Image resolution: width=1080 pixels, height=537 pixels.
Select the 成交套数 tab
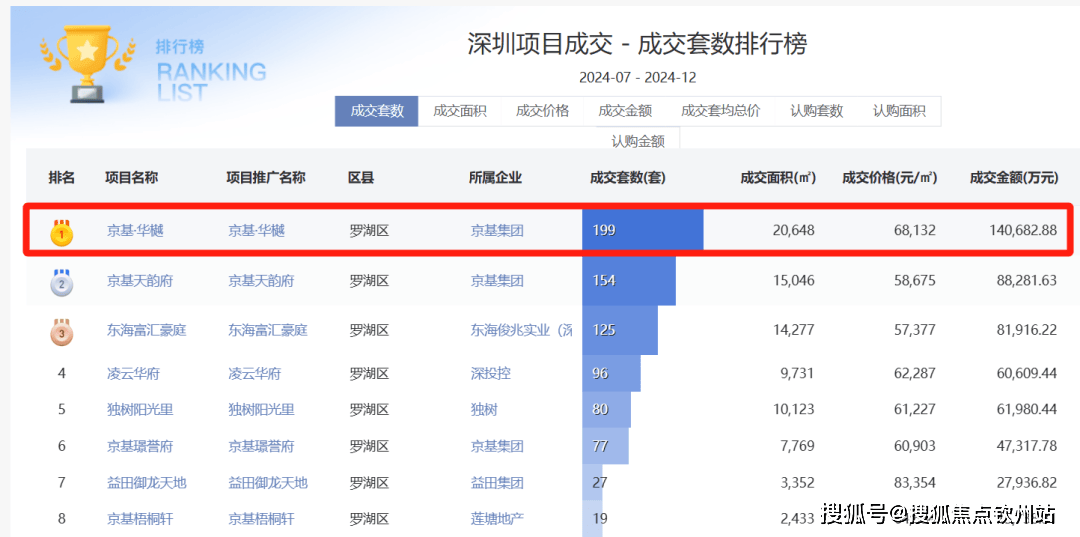[x=377, y=111]
